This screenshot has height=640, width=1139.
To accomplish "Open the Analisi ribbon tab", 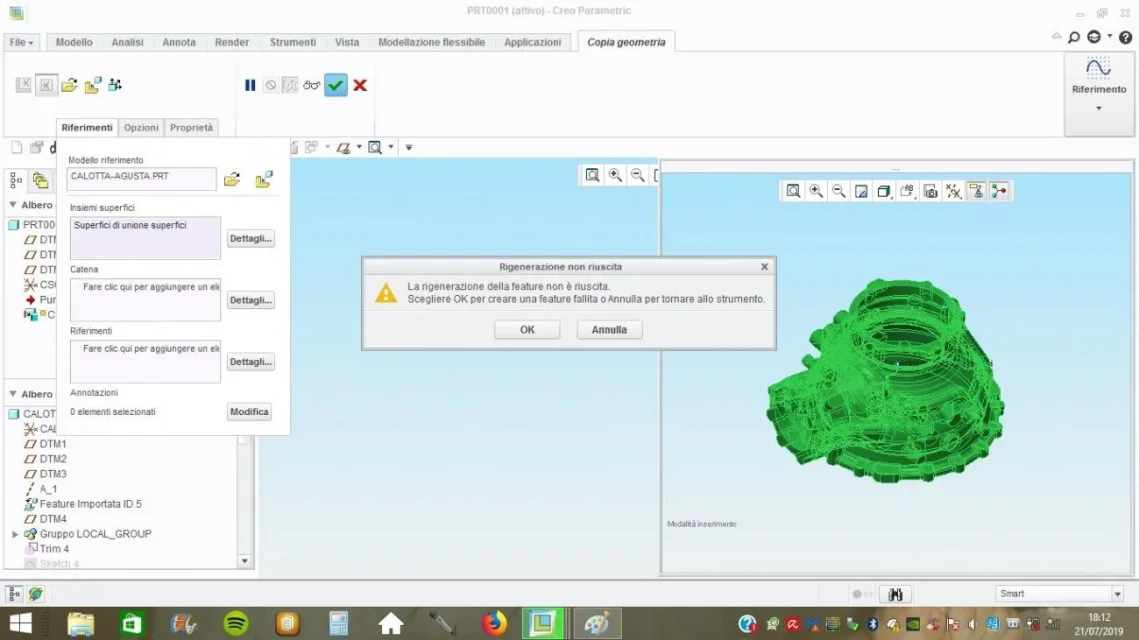I will [x=127, y=42].
